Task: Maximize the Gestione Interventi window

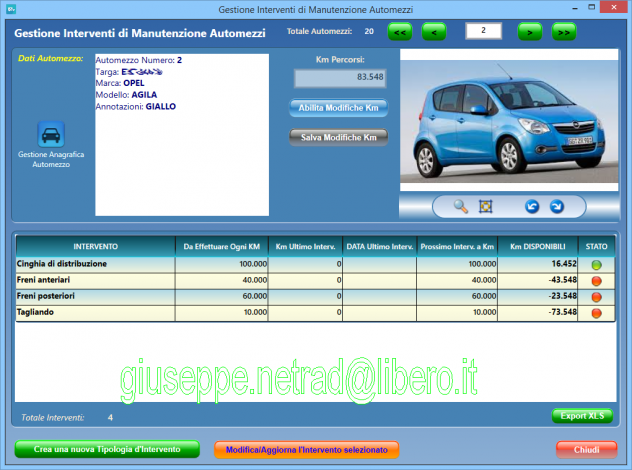Action: tap(592, 7)
